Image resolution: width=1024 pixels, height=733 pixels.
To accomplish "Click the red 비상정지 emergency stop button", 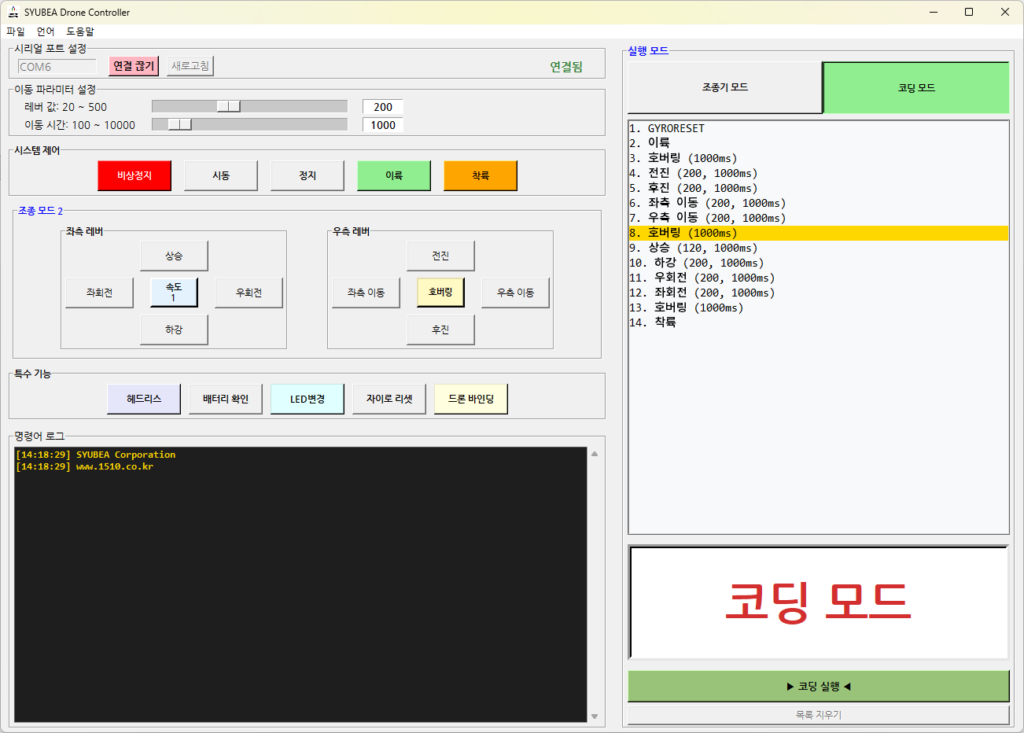I will 135,176.
